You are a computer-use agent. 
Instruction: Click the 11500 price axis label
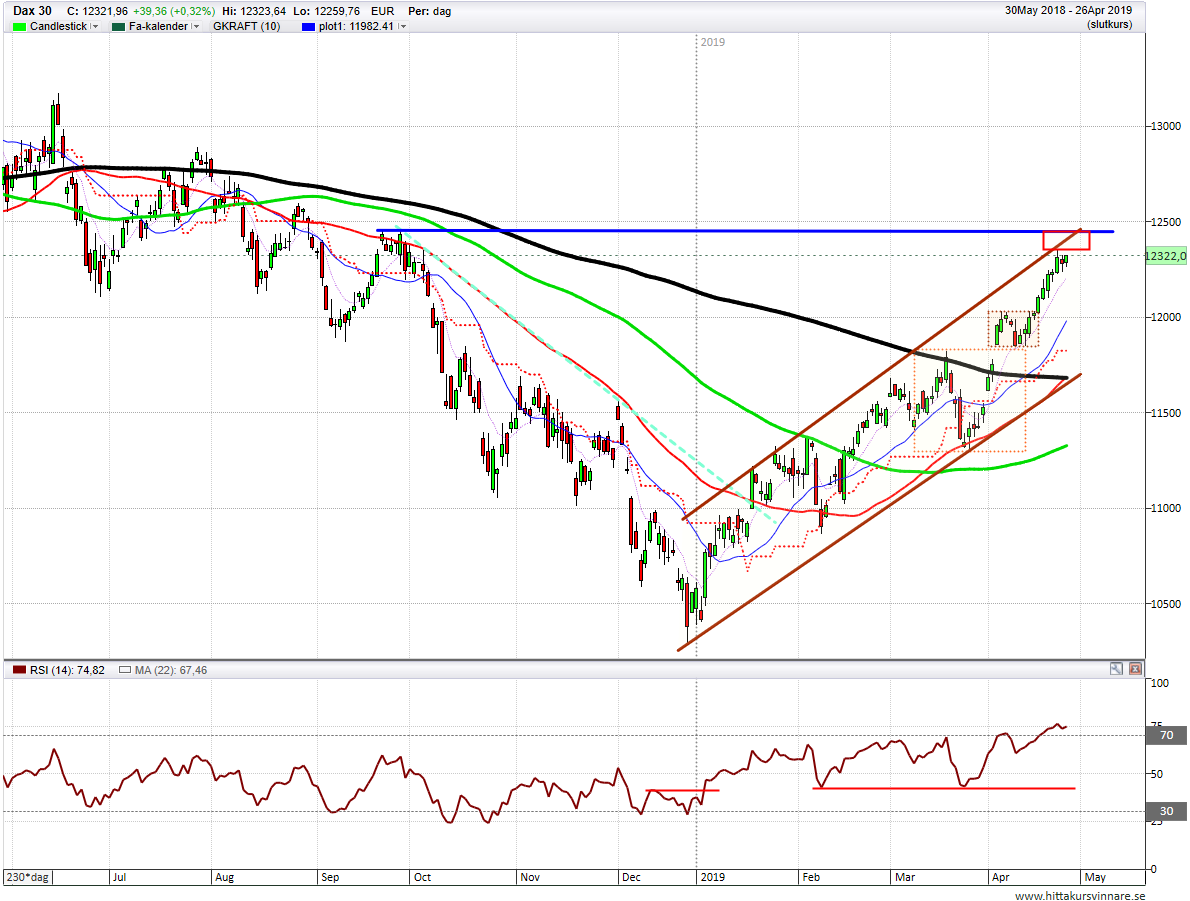click(1166, 413)
